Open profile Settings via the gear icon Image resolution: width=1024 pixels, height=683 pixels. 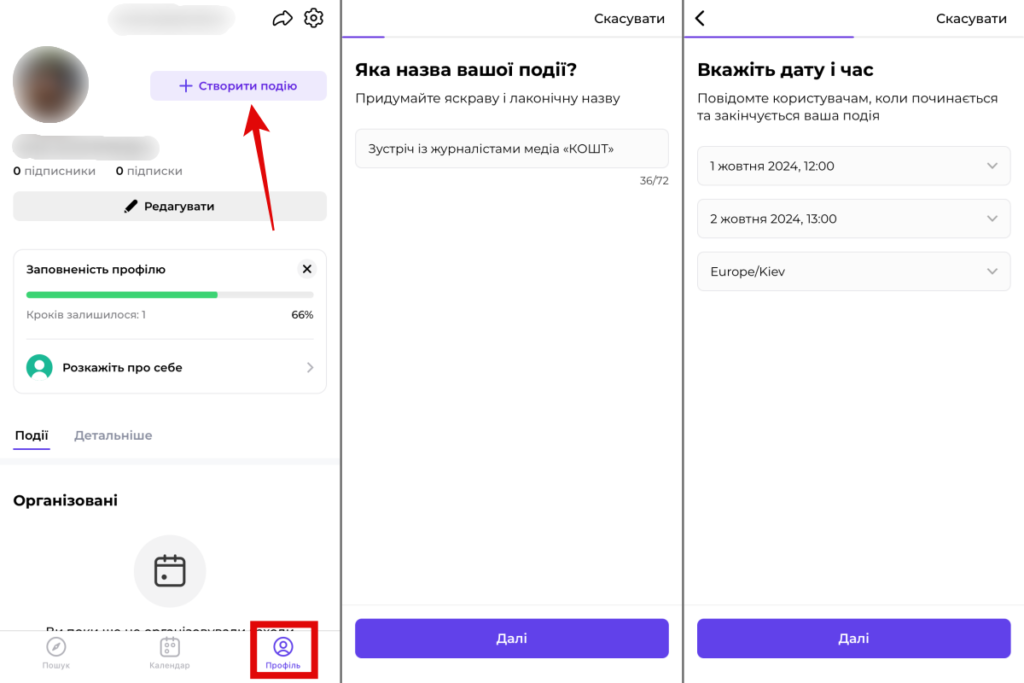[313, 17]
